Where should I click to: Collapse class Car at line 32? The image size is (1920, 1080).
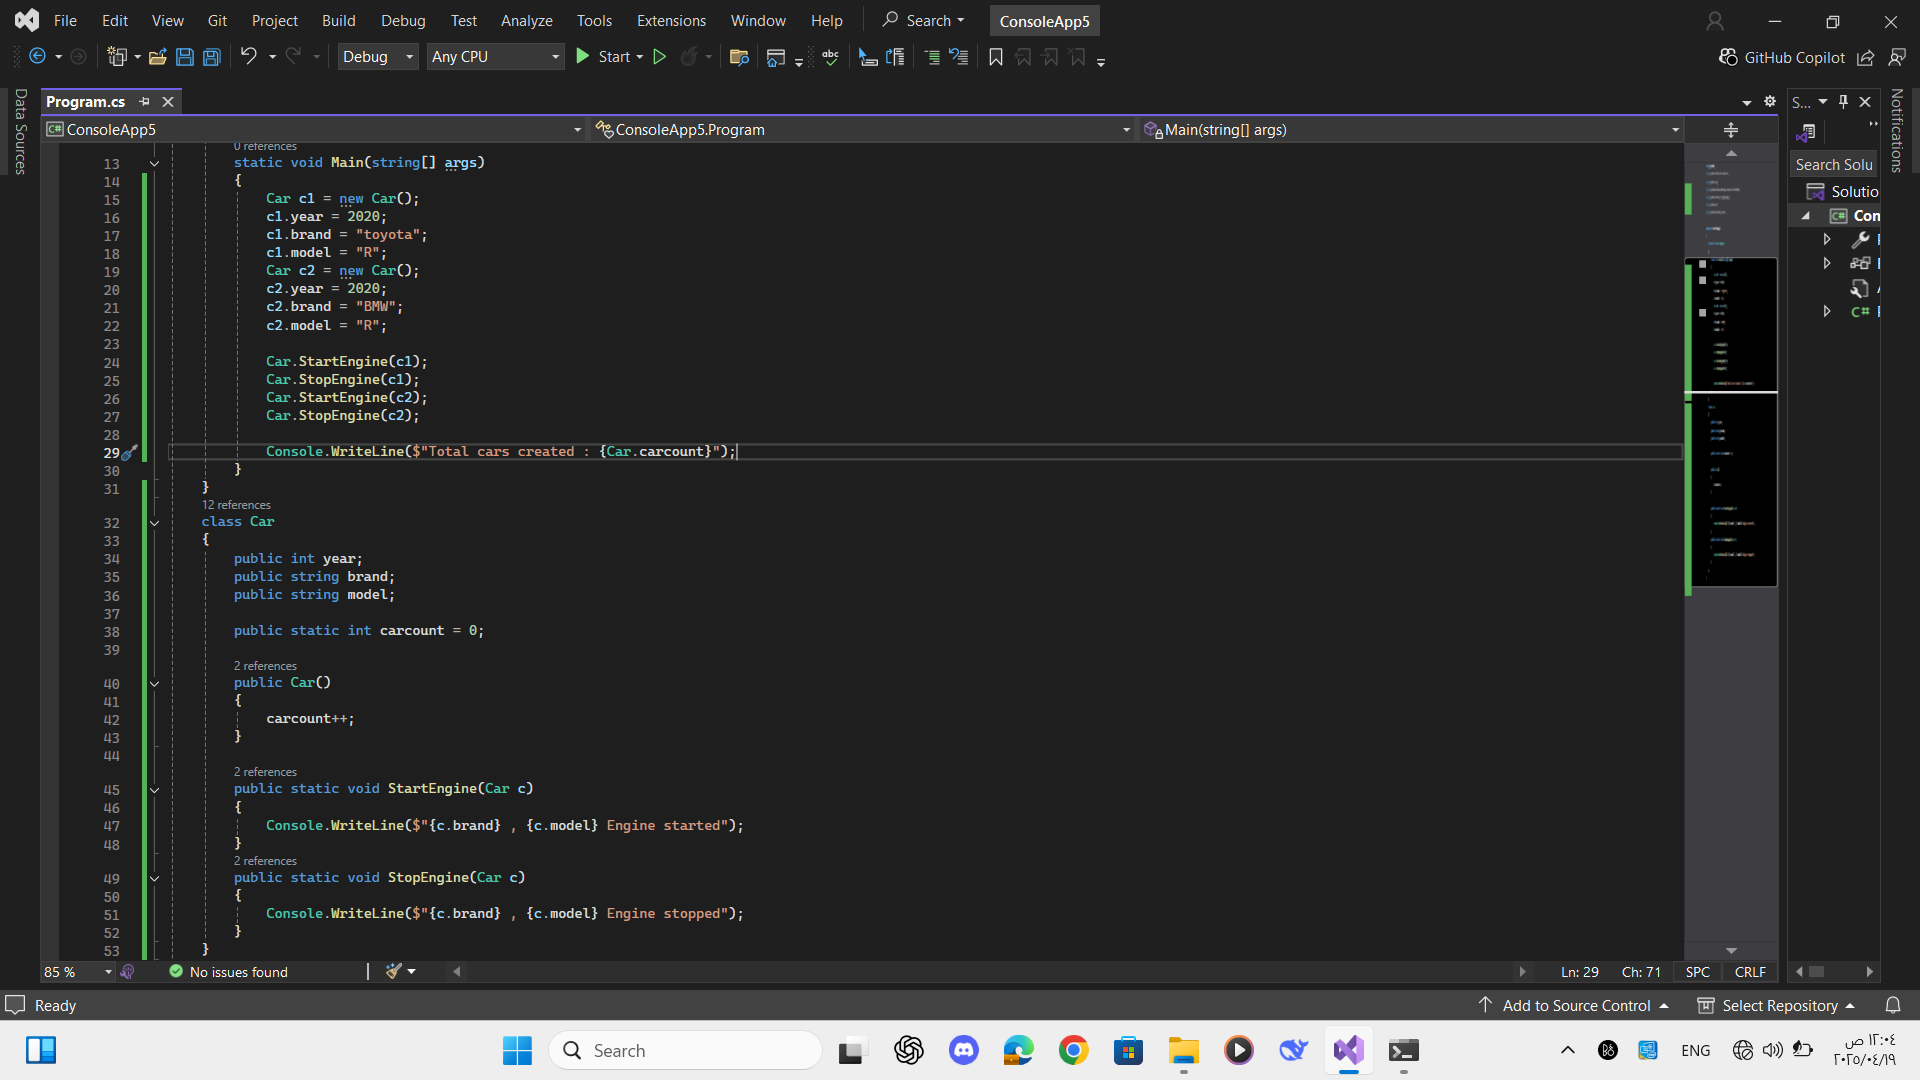154,523
